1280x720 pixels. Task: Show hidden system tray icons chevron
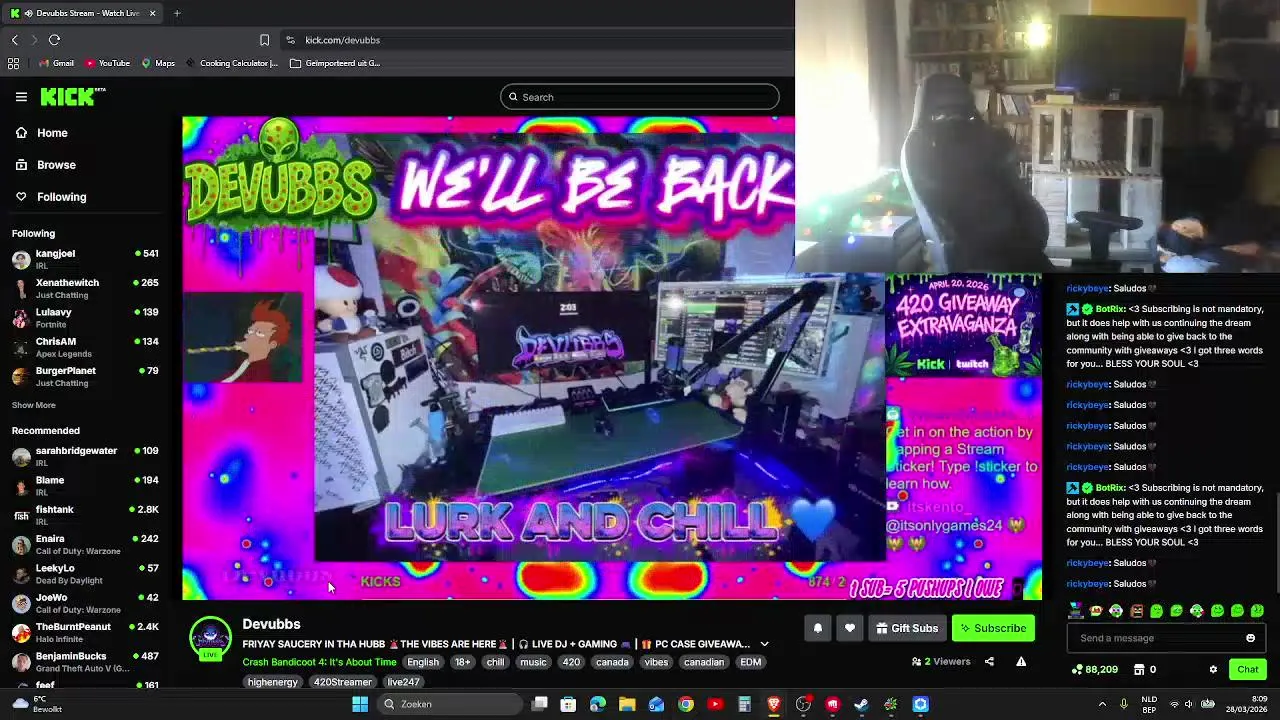point(1102,704)
